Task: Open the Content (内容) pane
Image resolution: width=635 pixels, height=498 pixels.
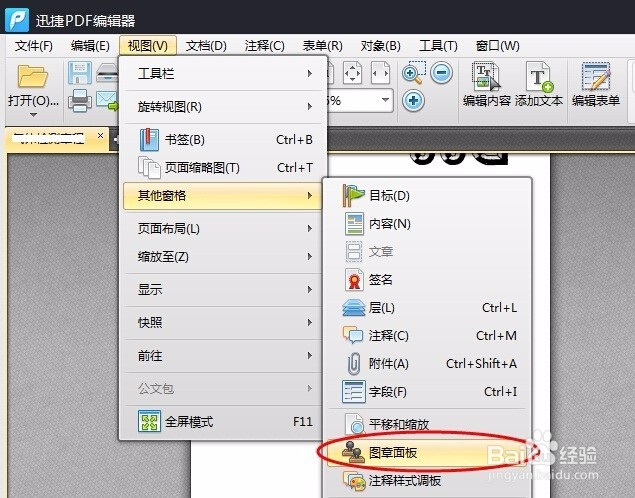Action: [x=427, y=223]
